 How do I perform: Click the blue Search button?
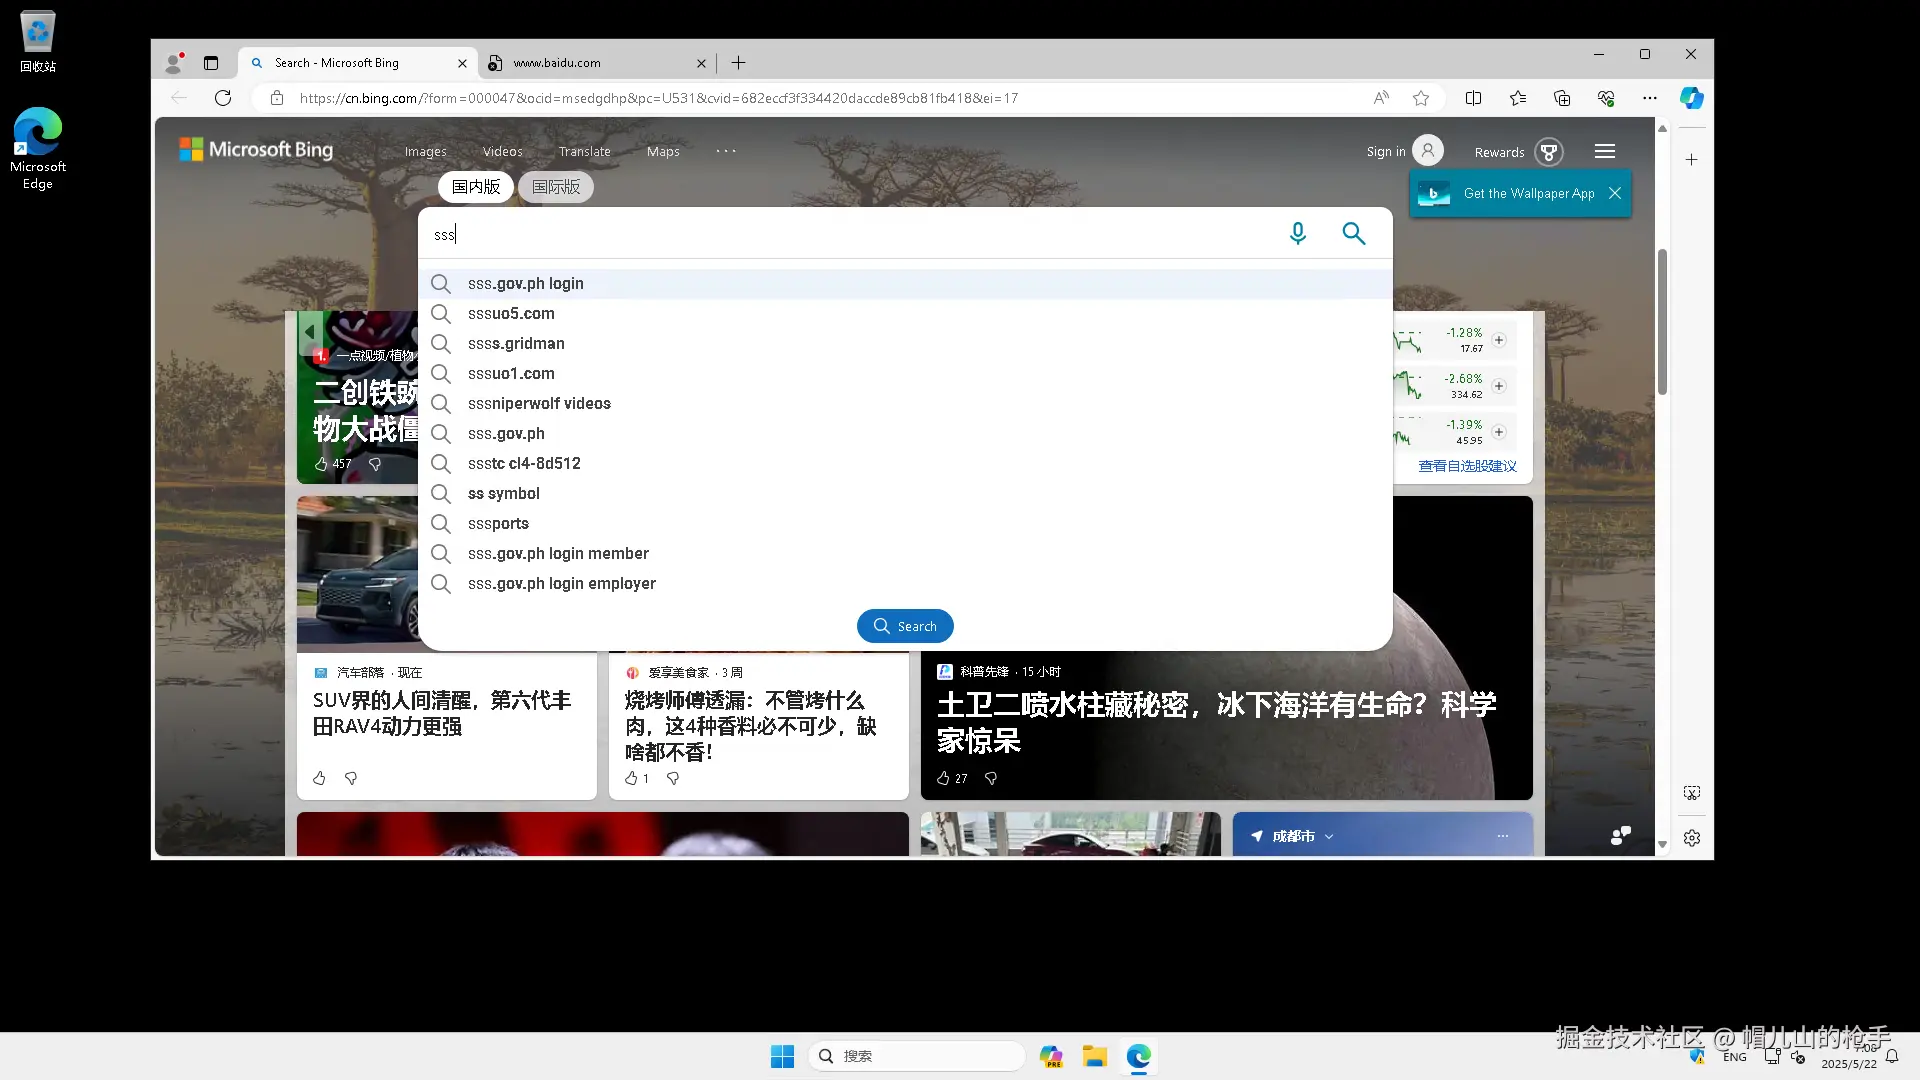click(905, 626)
